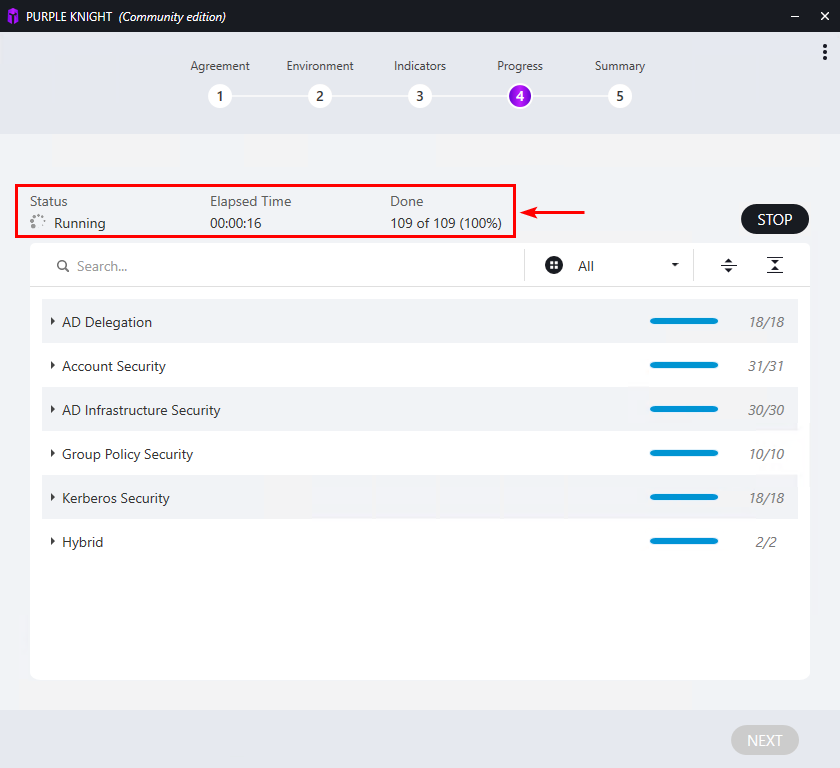Click the AD Delegation progress bar
Image resolution: width=840 pixels, height=768 pixels.
click(x=684, y=322)
